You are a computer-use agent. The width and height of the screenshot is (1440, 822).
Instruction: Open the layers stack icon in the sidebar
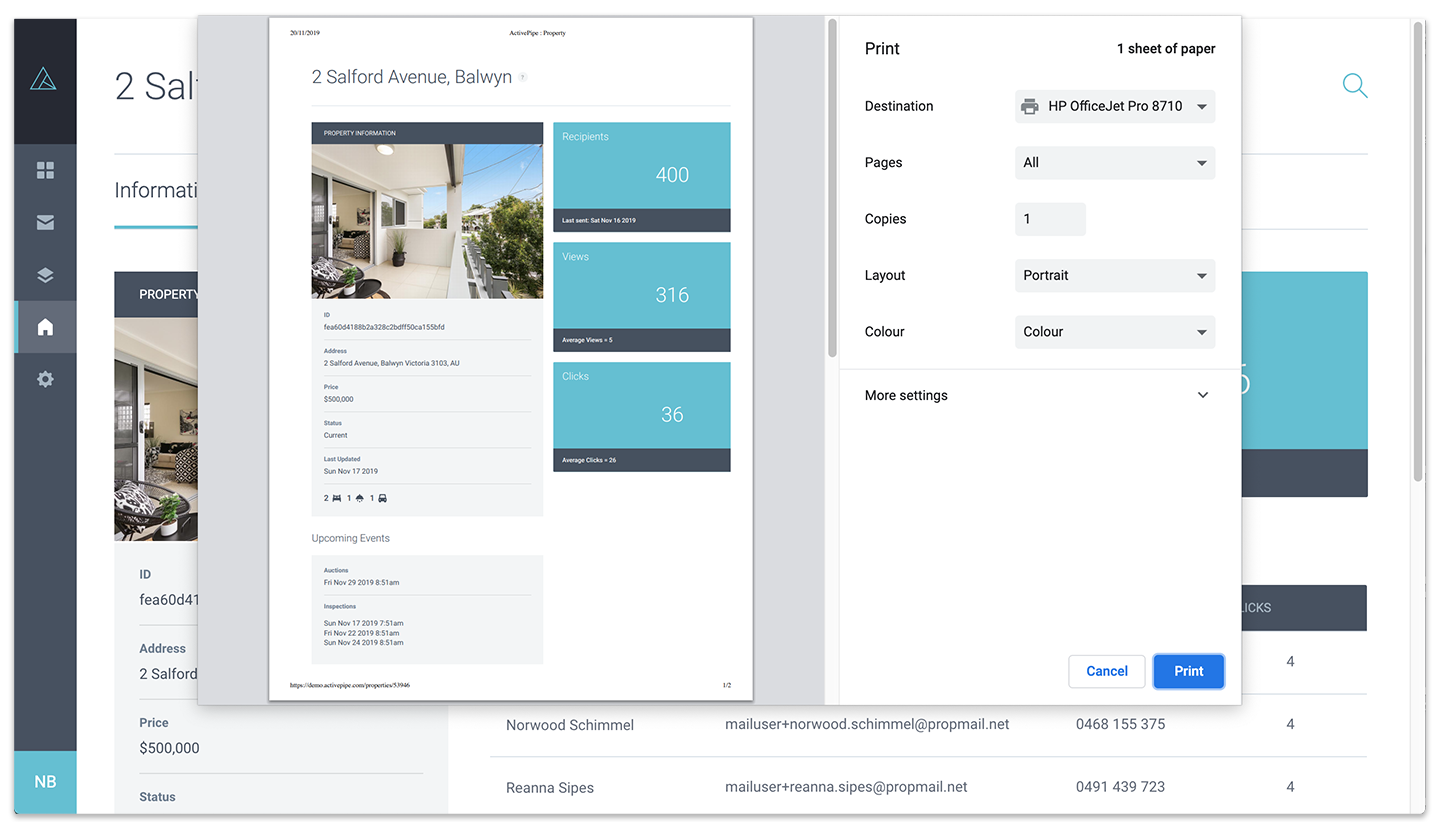45,275
